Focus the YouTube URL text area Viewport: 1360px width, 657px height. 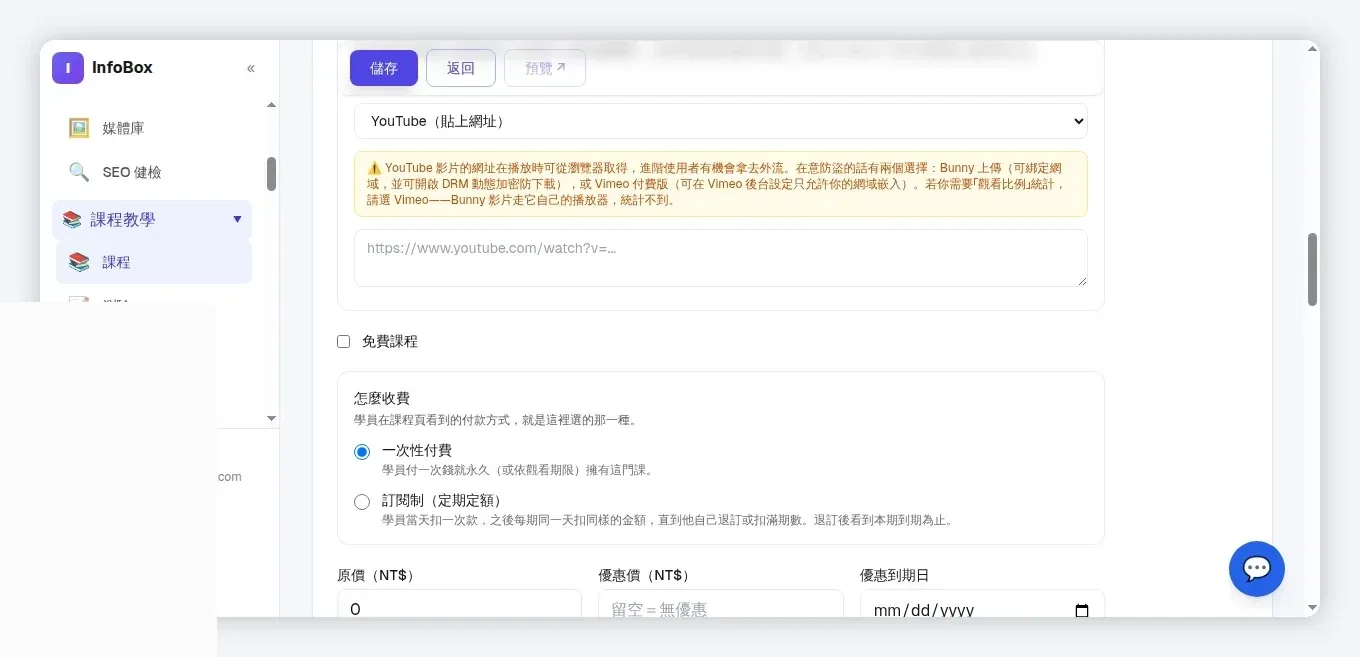click(721, 258)
